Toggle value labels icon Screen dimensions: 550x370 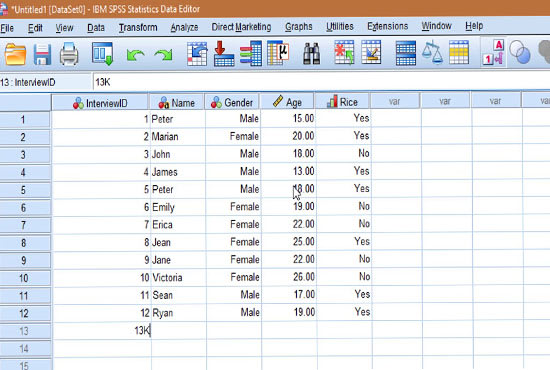tap(493, 52)
